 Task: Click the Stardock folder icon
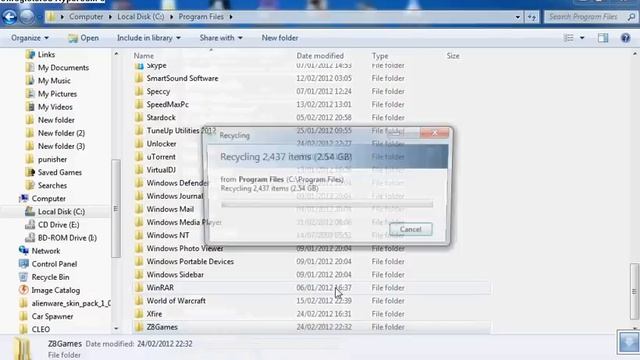click(139, 118)
